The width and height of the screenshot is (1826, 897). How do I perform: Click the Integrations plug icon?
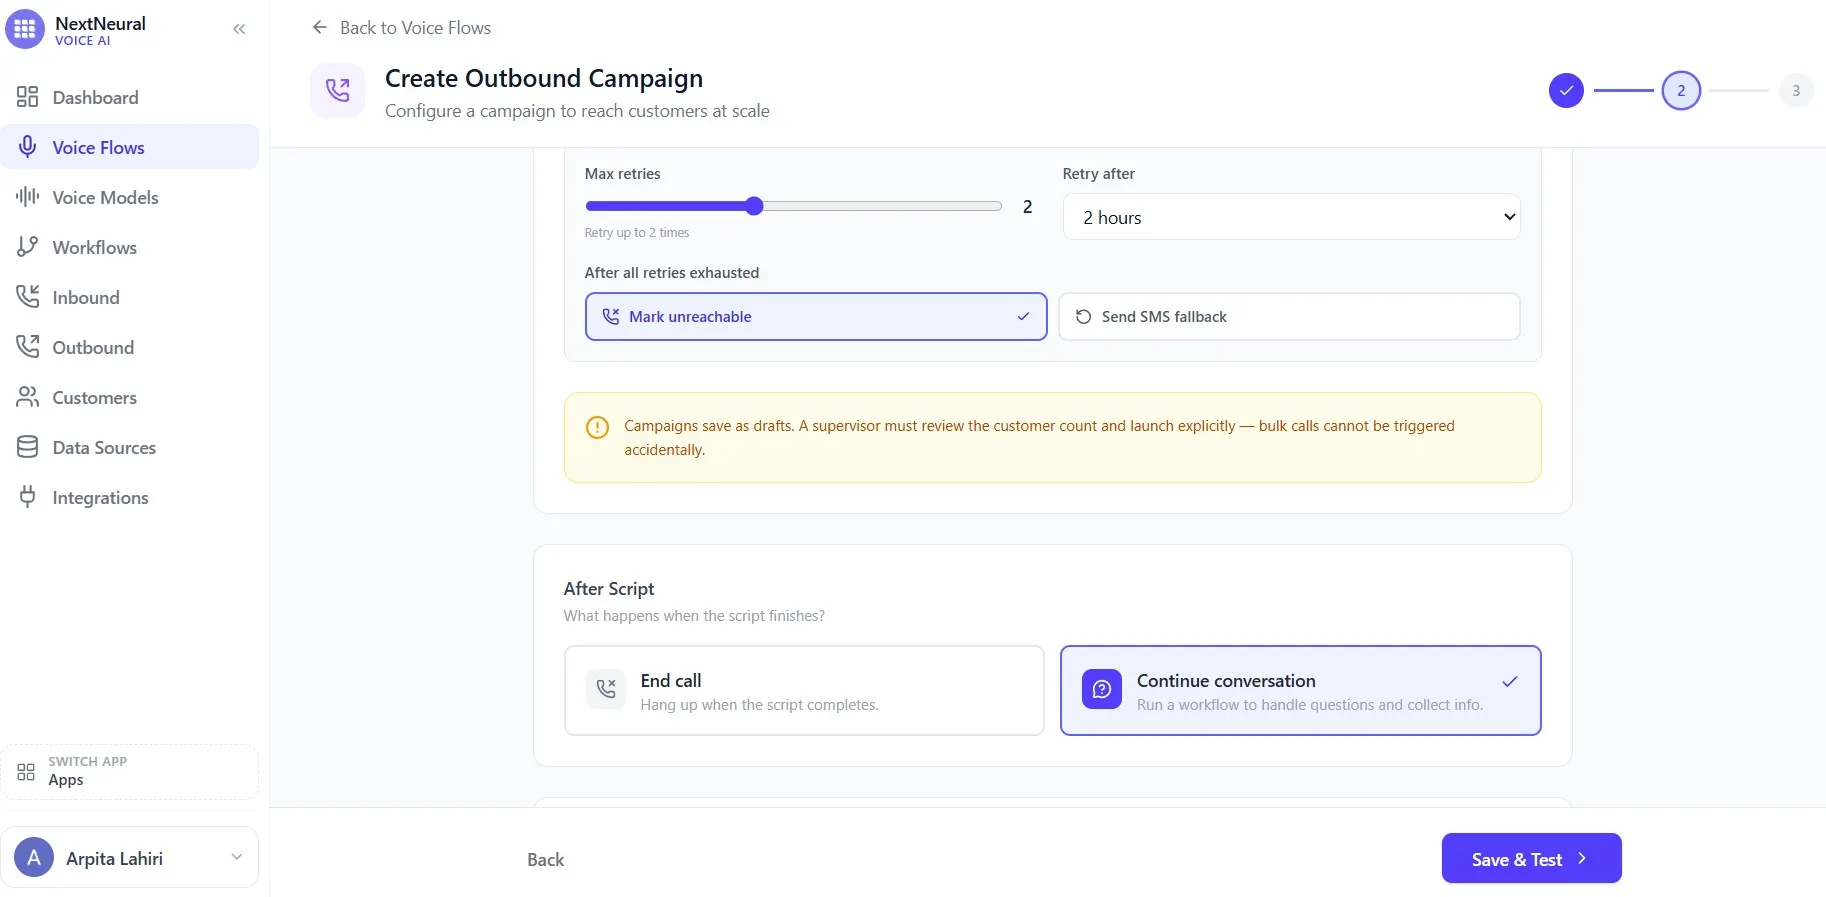point(28,497)
